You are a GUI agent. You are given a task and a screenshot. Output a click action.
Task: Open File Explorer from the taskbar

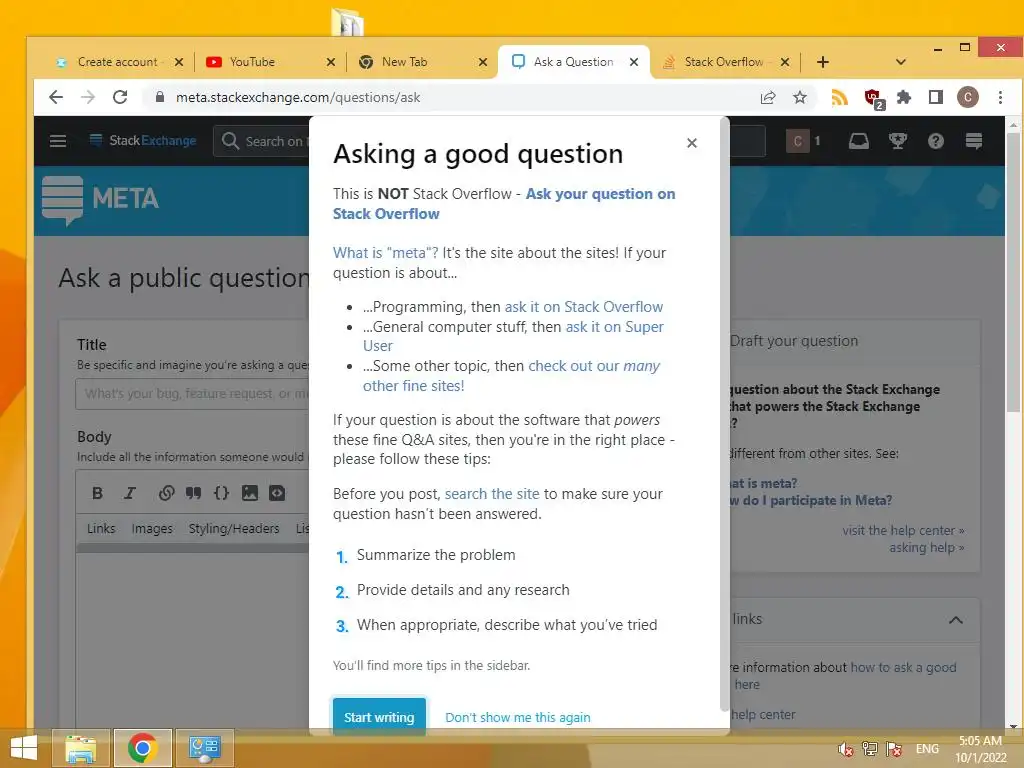click(80, 748)
